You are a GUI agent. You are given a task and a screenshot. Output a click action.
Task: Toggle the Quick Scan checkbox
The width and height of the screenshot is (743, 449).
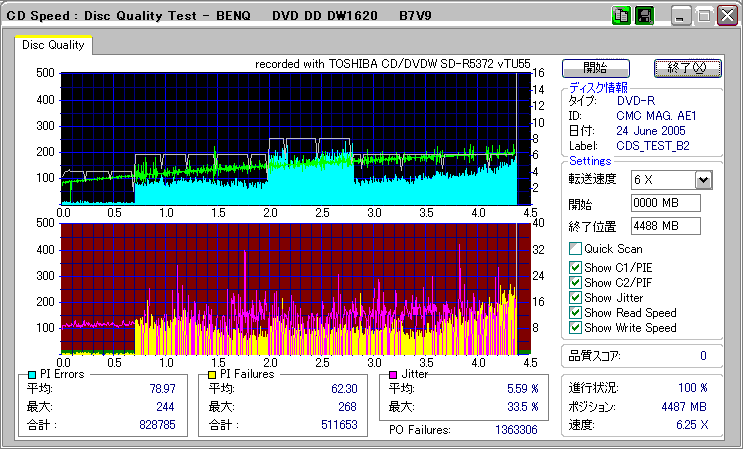[575, 249]
